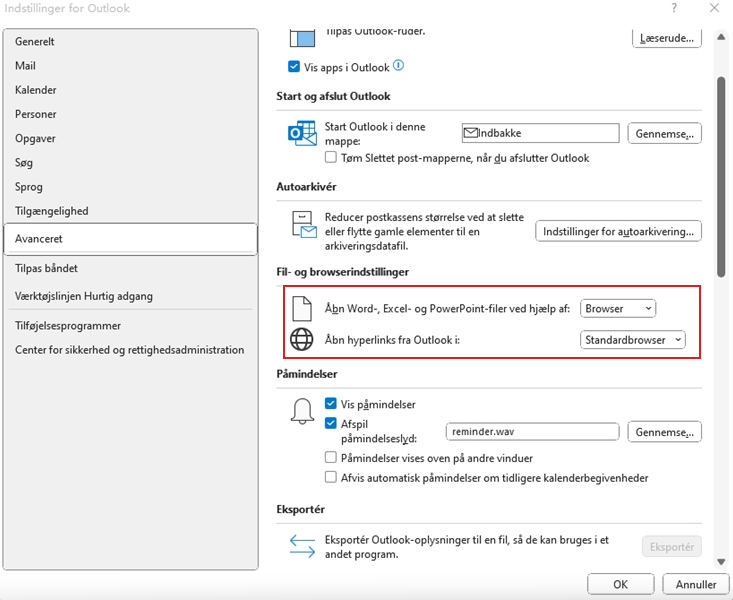
Task: Click the Læserude button
Action: [x=667, y=38]
